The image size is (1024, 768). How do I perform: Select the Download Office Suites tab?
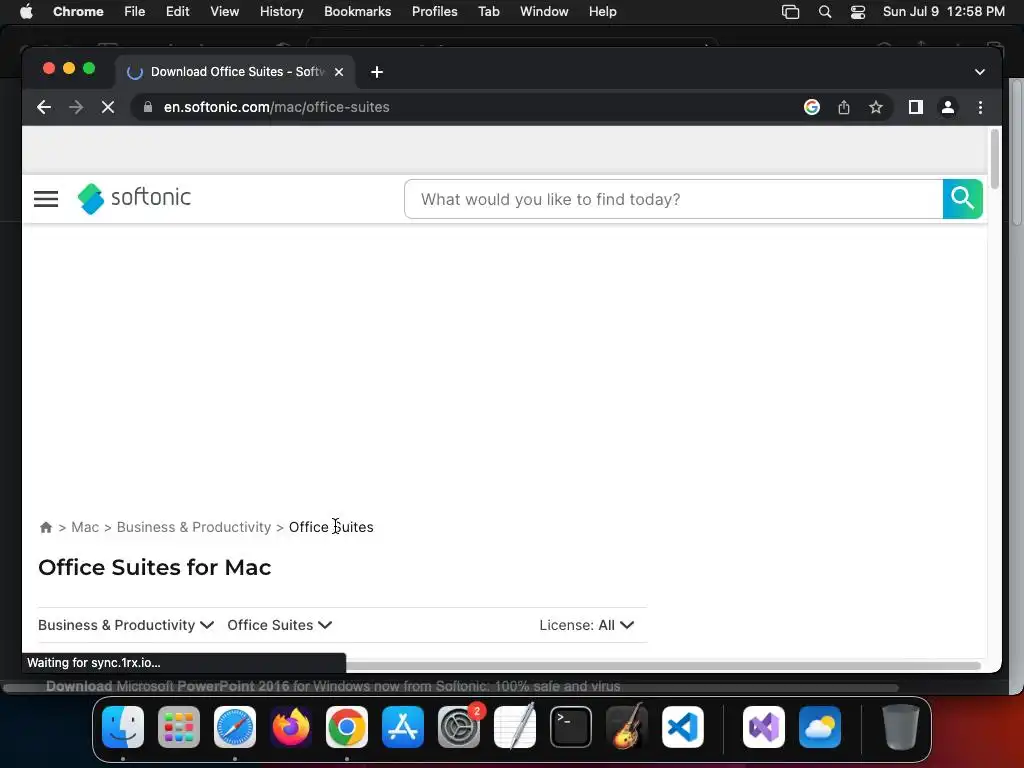(x=236, y=72)
